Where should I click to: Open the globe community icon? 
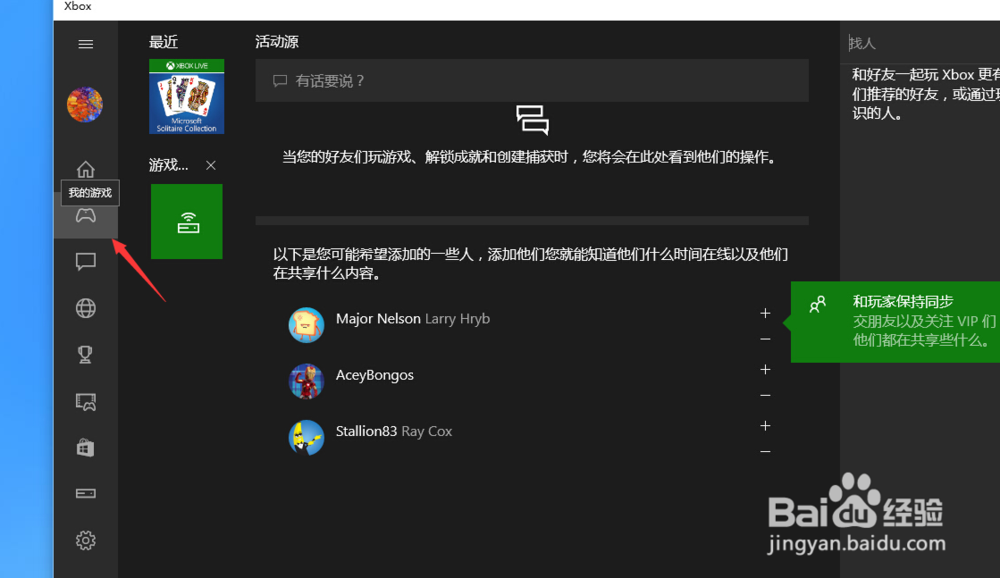(x=85, y=308)
